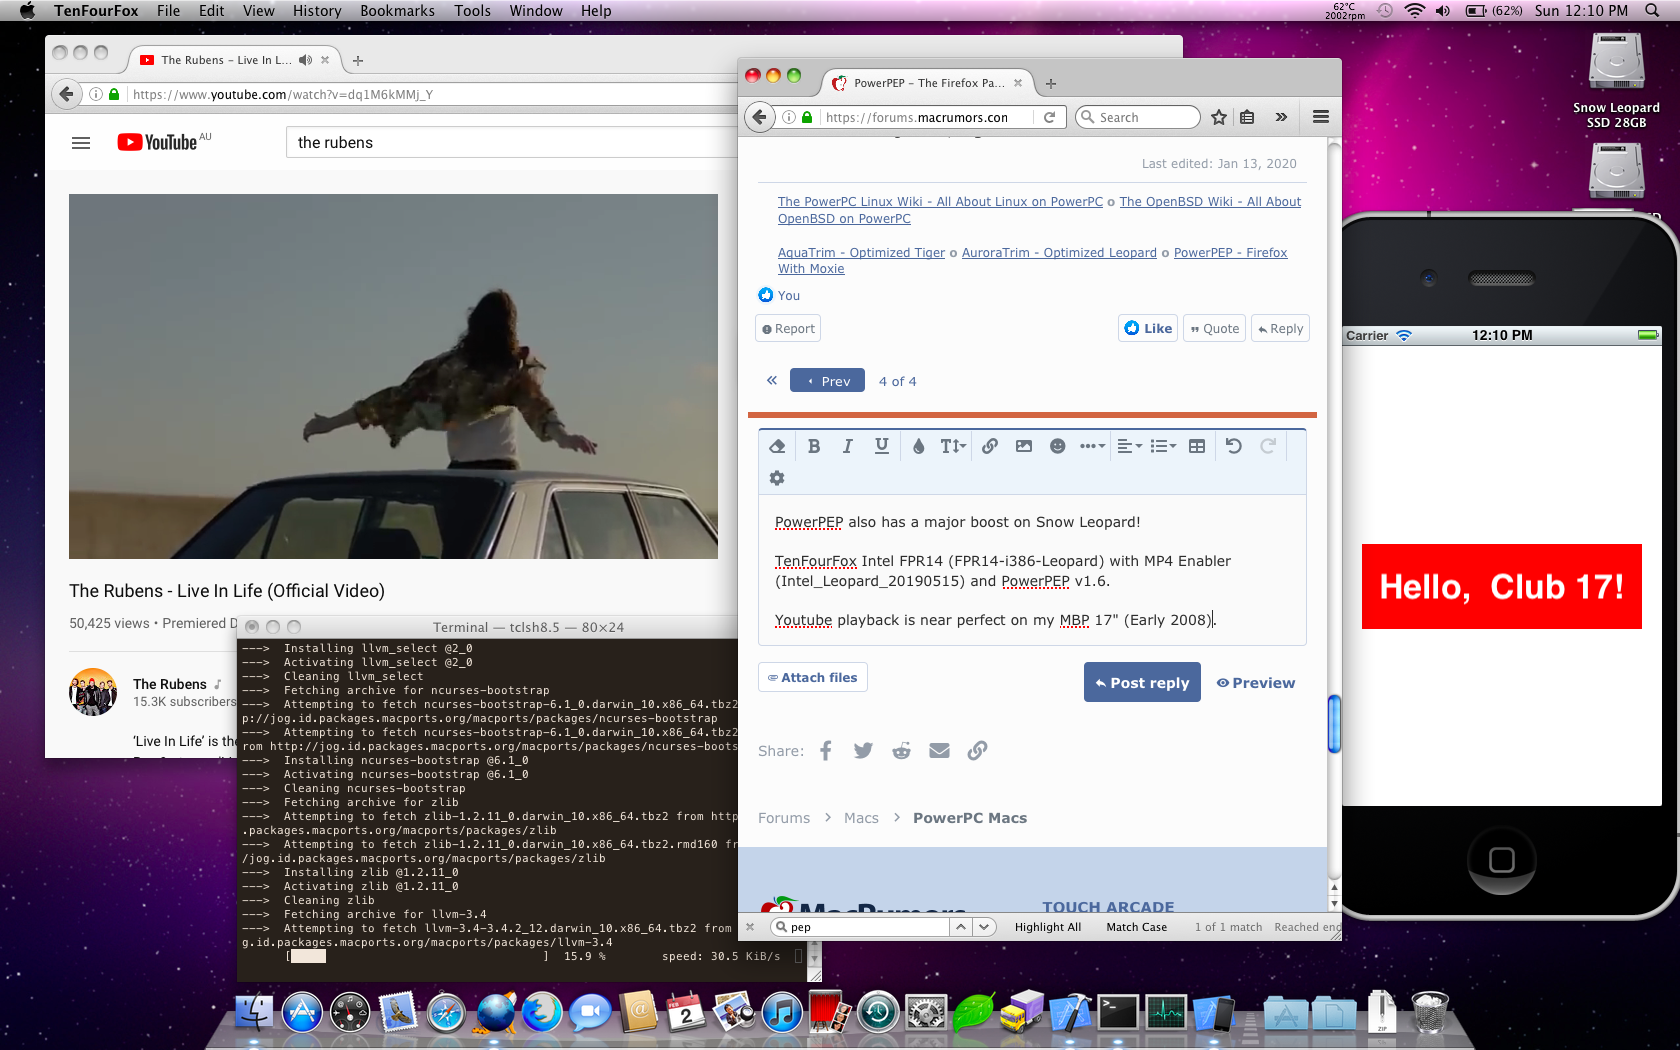Open the Macs breadcrumb link
This screenshot has height=1050, width=1680.
pyautogui.click(x=861, y=818)
